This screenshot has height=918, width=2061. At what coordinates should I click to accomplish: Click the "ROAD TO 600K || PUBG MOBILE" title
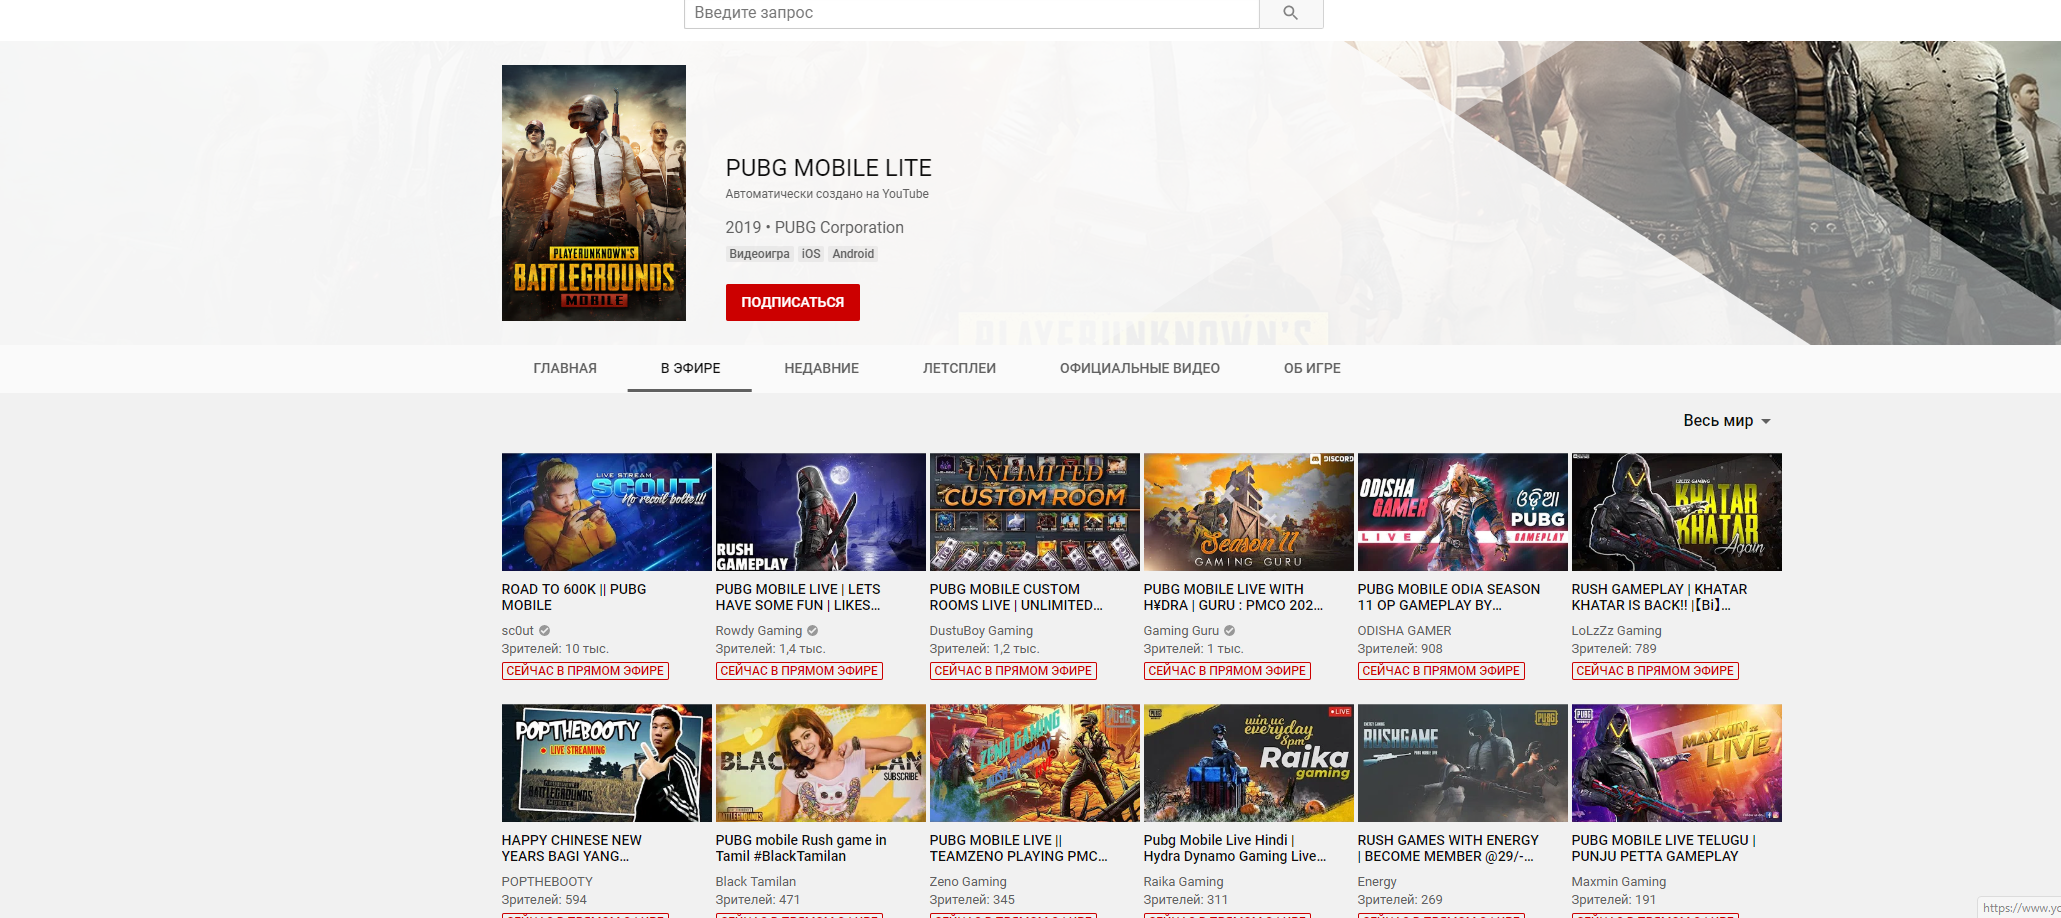click(574, 597)
